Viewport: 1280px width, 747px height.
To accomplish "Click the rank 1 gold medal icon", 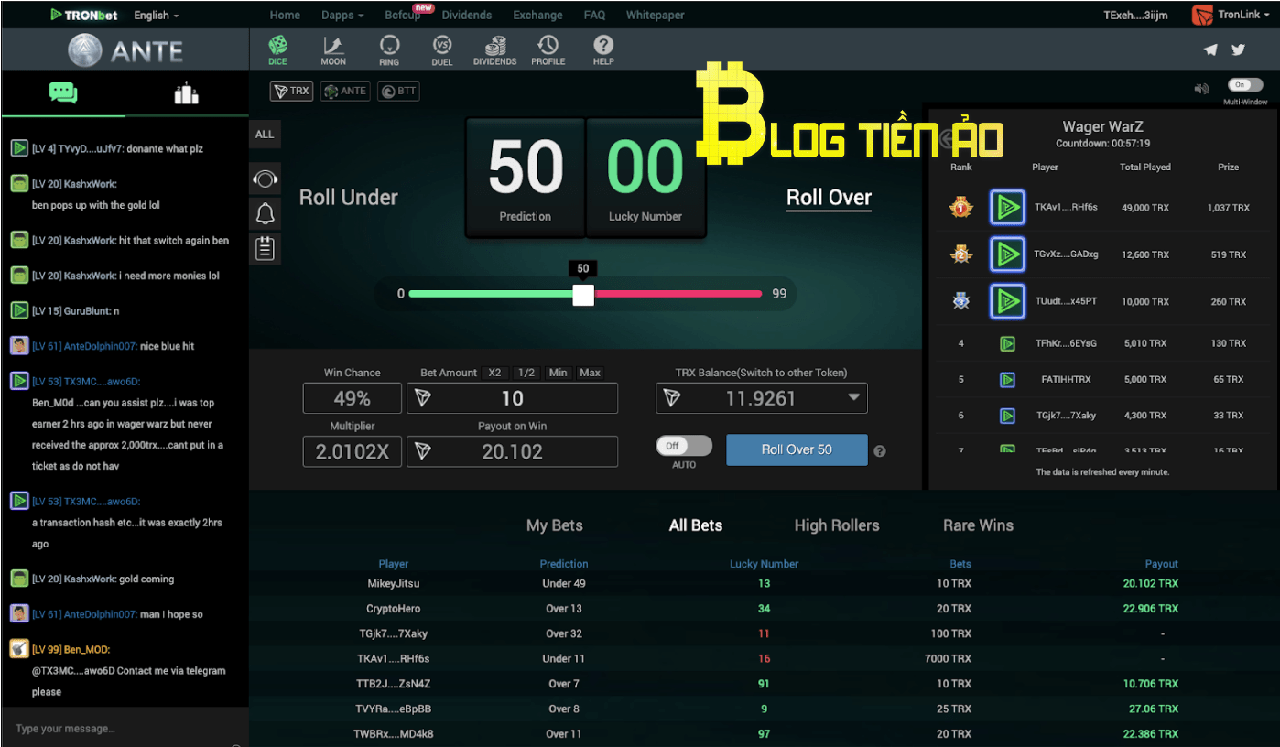I will [x=961, y=208].
